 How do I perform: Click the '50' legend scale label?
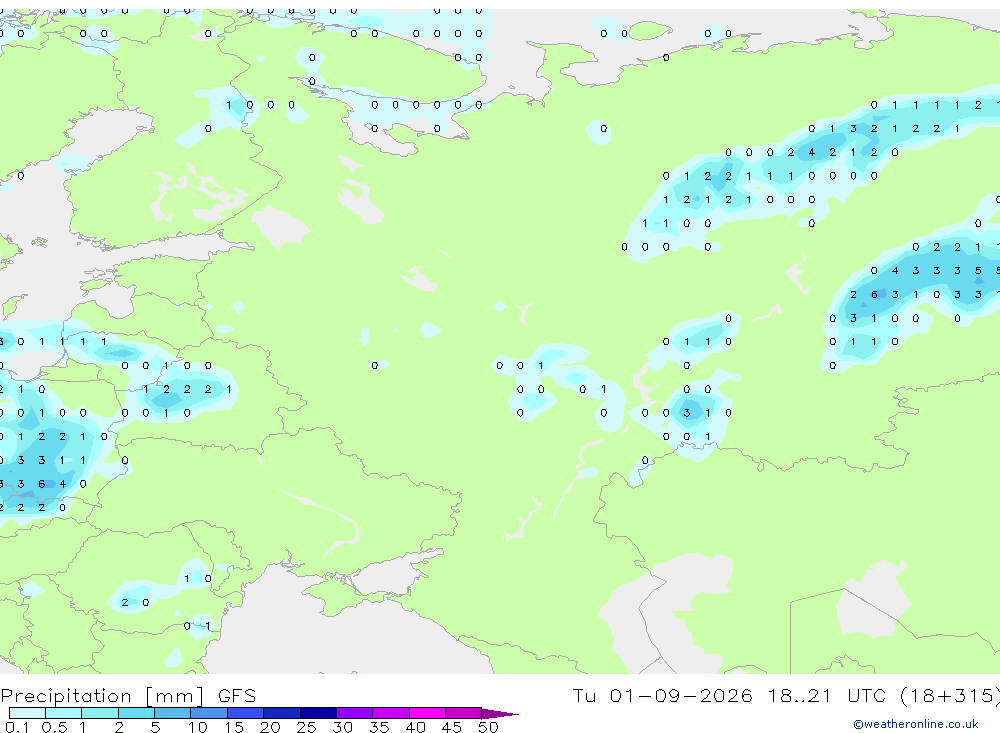(x=488, y=727)
